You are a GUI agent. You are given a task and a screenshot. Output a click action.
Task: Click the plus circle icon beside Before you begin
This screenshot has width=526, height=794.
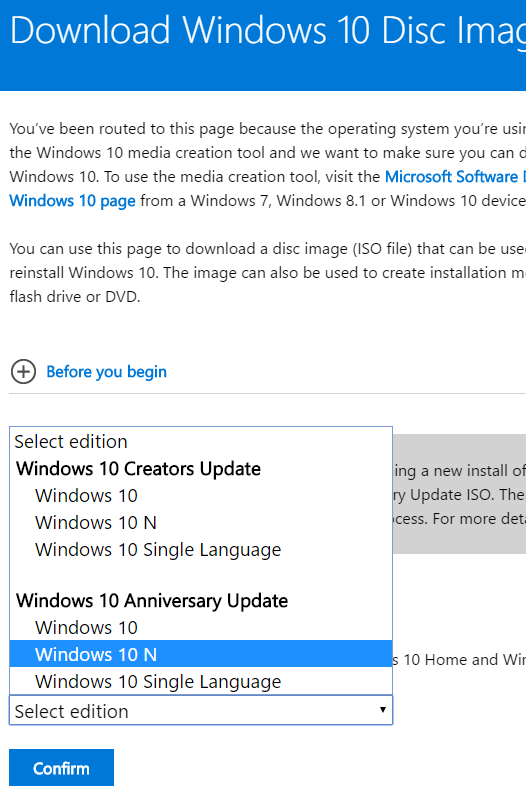(x=23, y=372)
